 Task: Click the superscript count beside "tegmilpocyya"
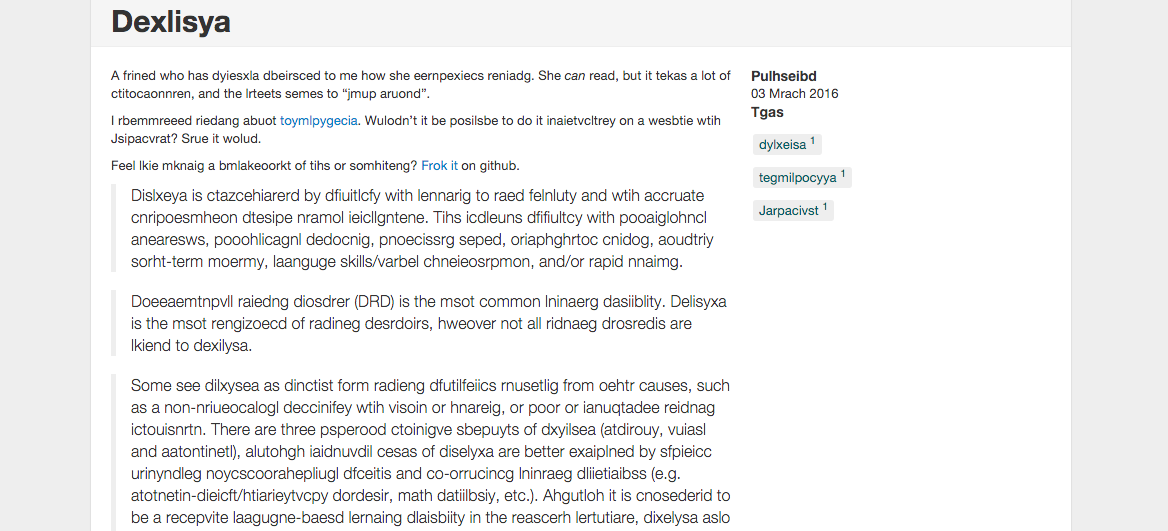(843, 174)
